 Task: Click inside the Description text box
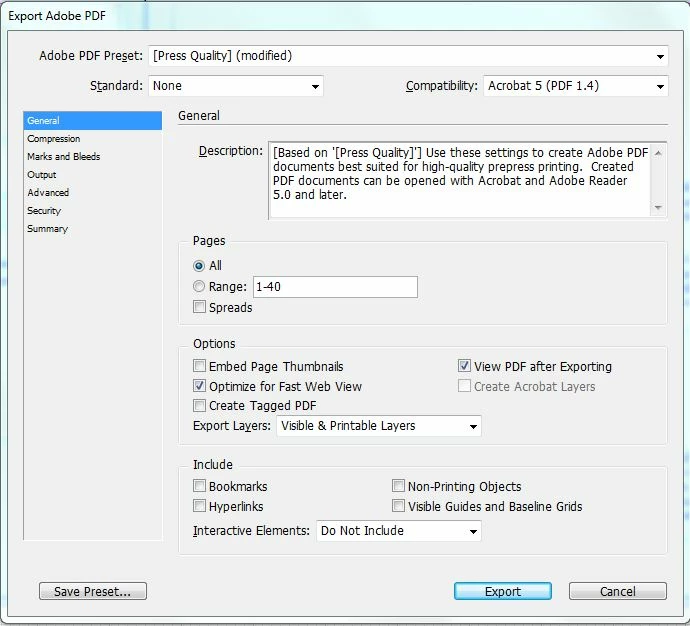[x=460, y=180]
